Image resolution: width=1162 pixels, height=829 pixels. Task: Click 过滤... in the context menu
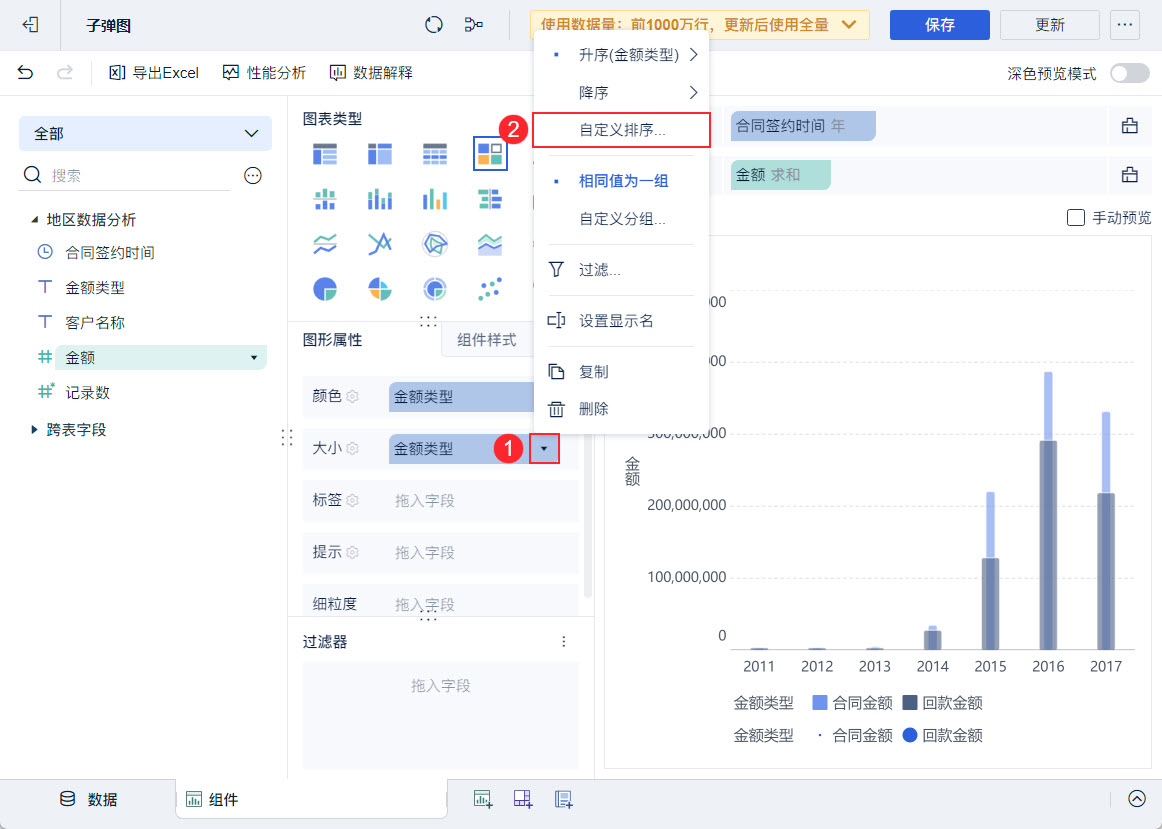[x=621, y=270]
